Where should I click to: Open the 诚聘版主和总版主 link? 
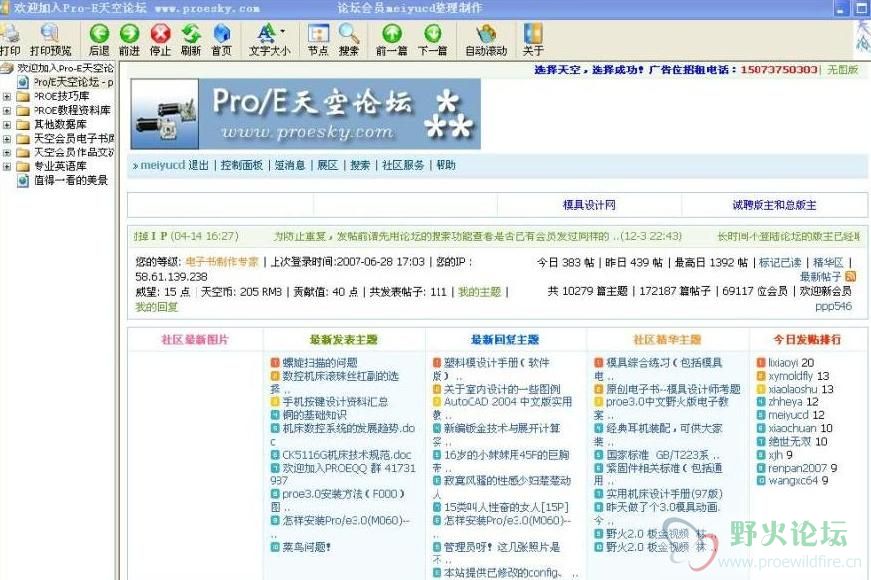774,205
